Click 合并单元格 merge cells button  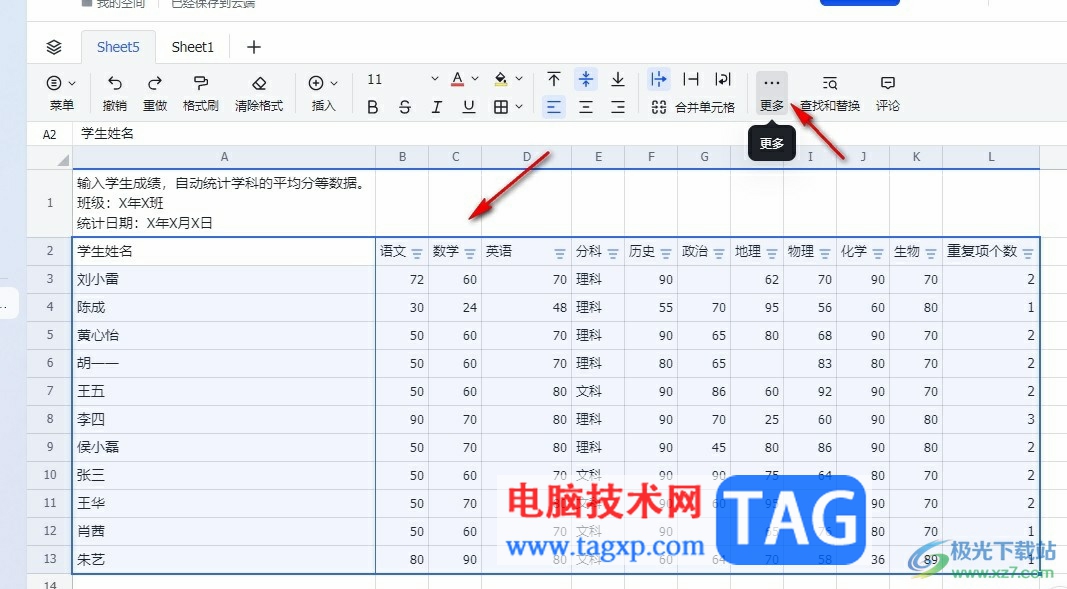[x=693, y=107]
